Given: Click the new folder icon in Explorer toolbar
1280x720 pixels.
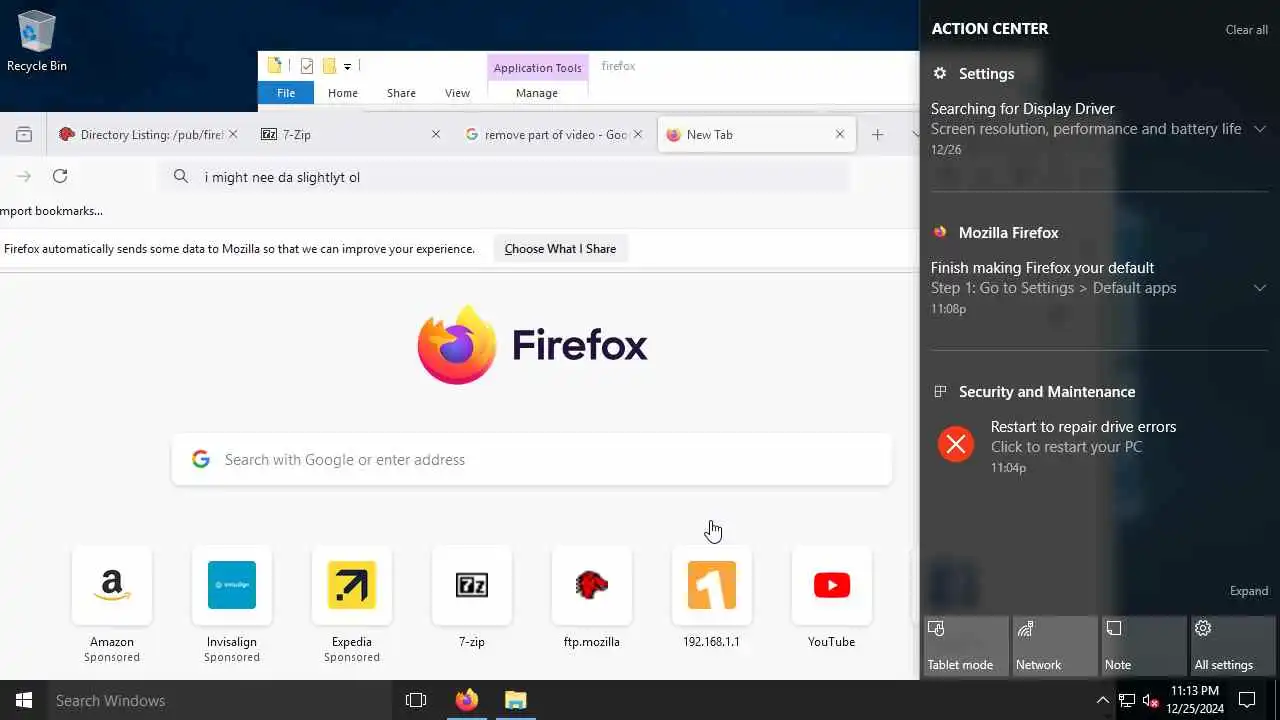Looking at the screenshot, I should (328, 67).
